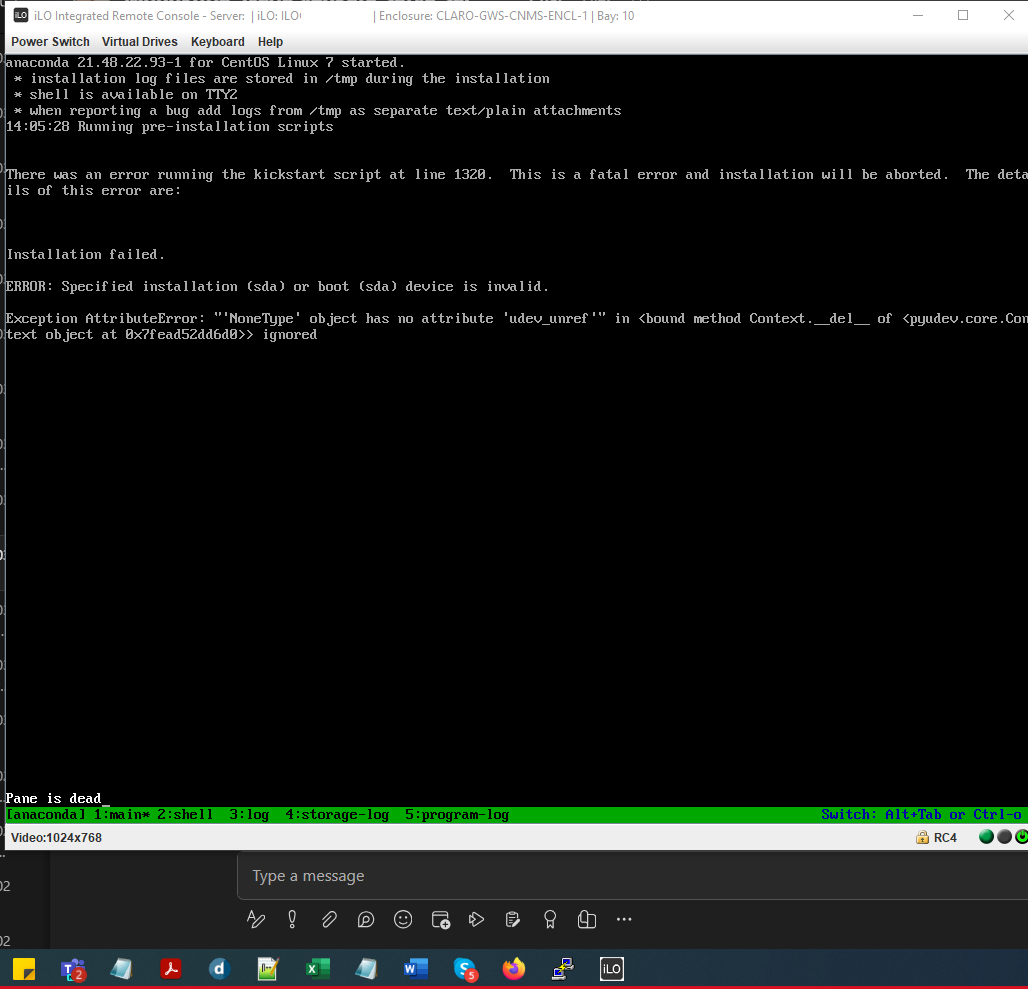
Task: Click the 'Video:1024x768' status text
Action: tap(56, 838)
